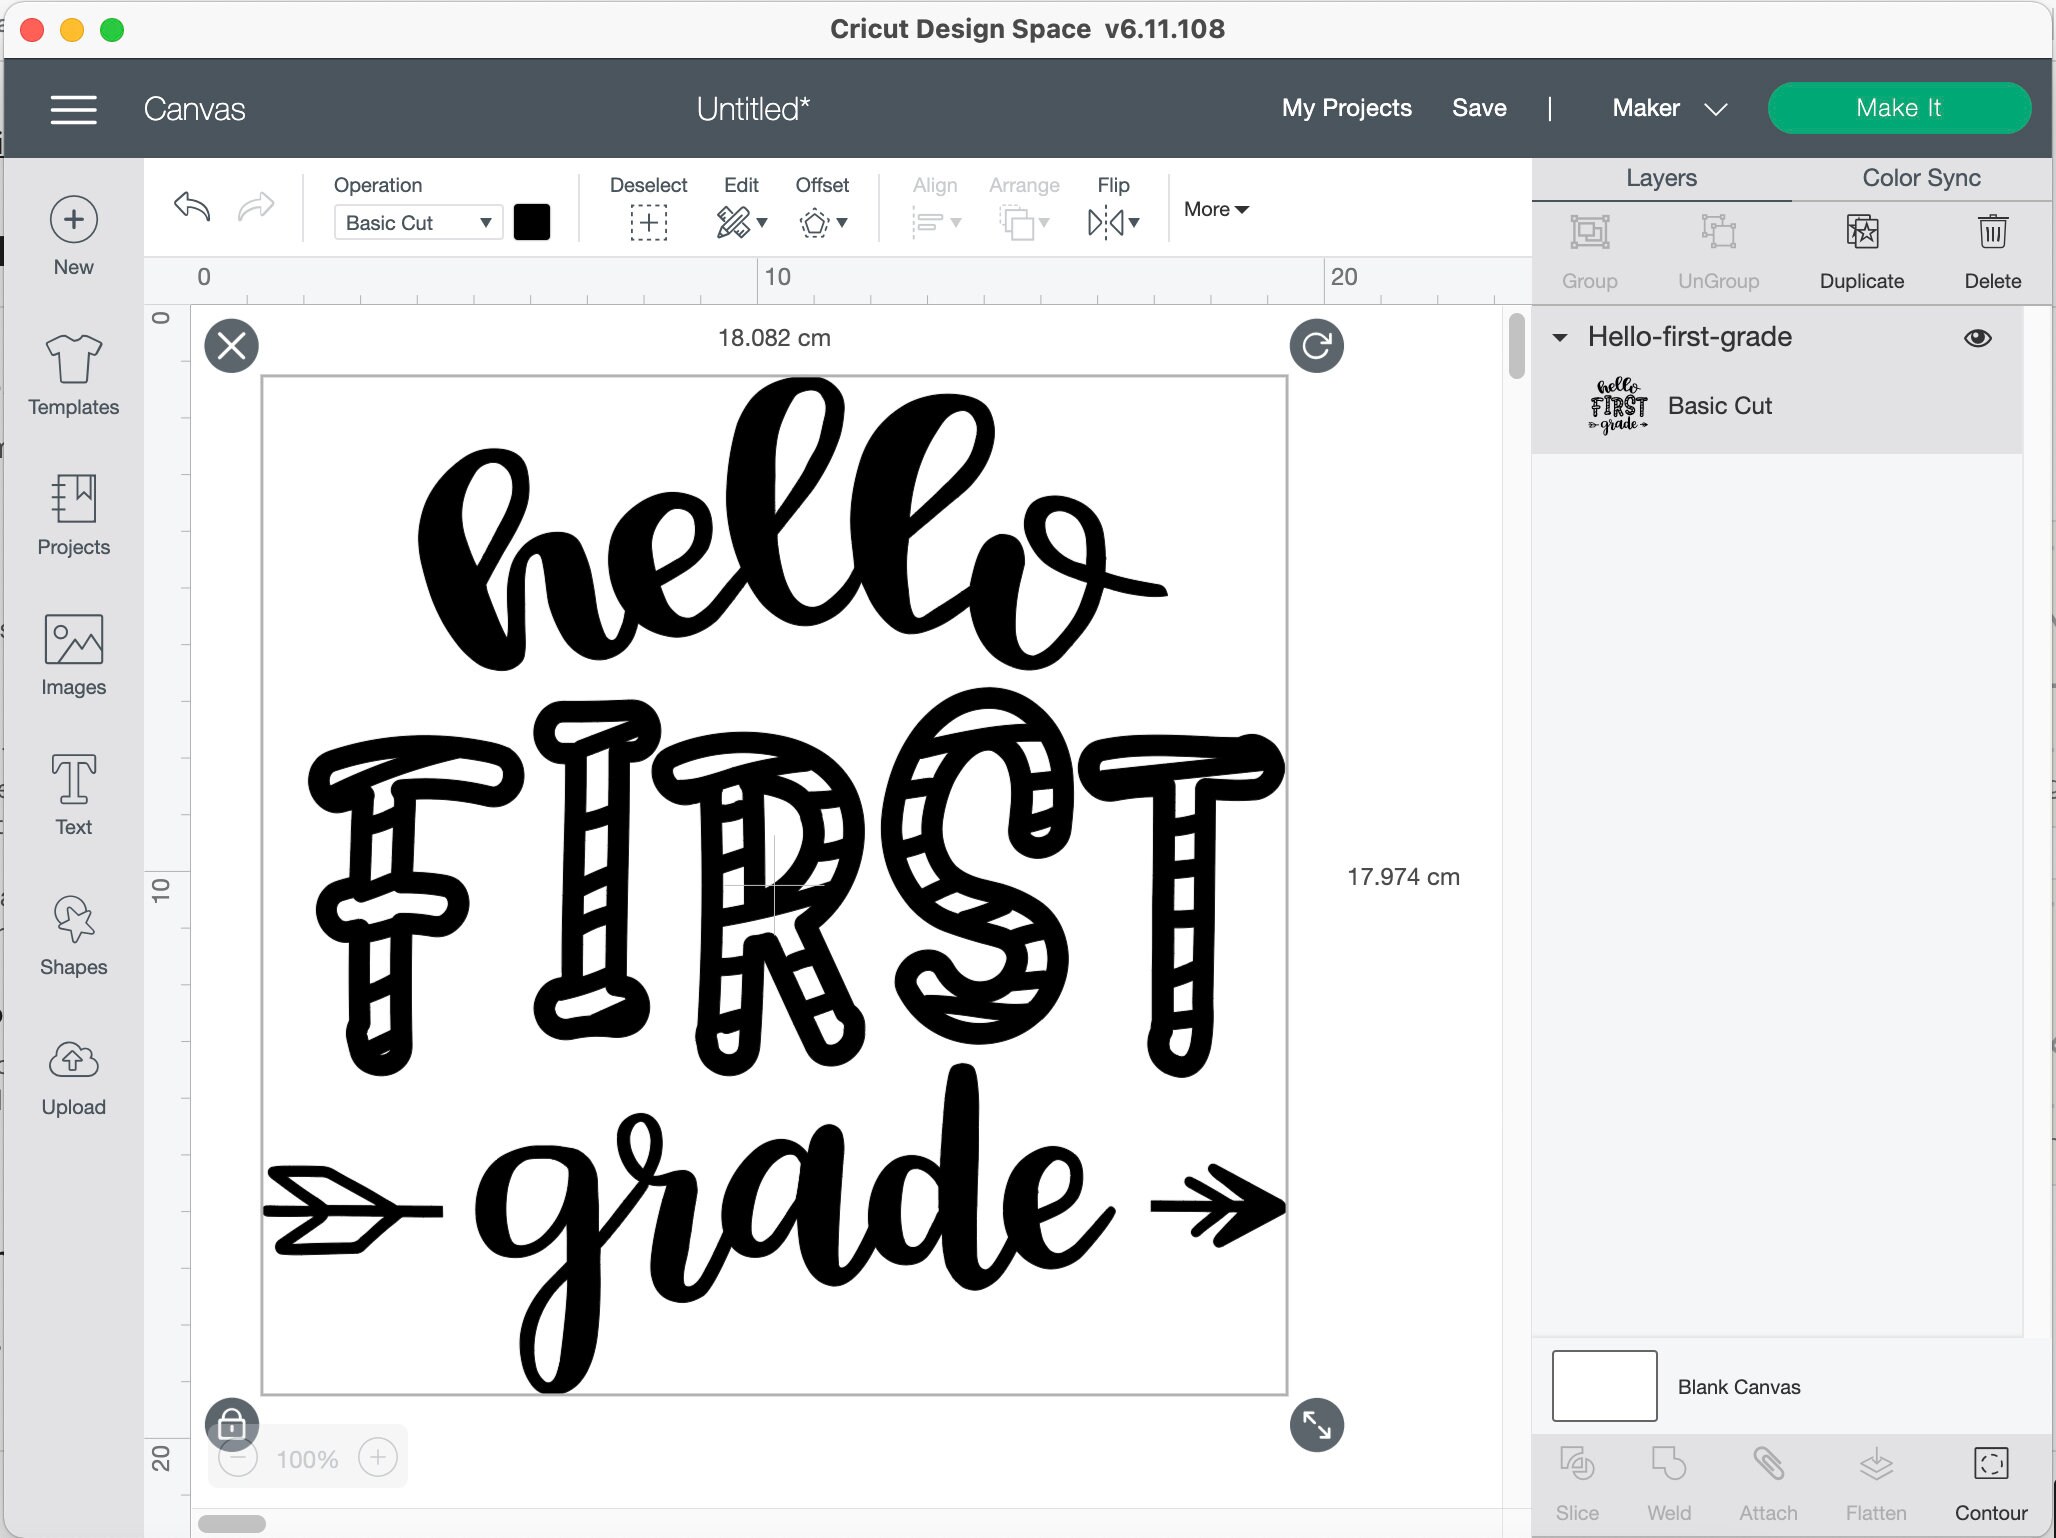Save the Untitled project
2056x1538 pixels.
[1479, 108]
